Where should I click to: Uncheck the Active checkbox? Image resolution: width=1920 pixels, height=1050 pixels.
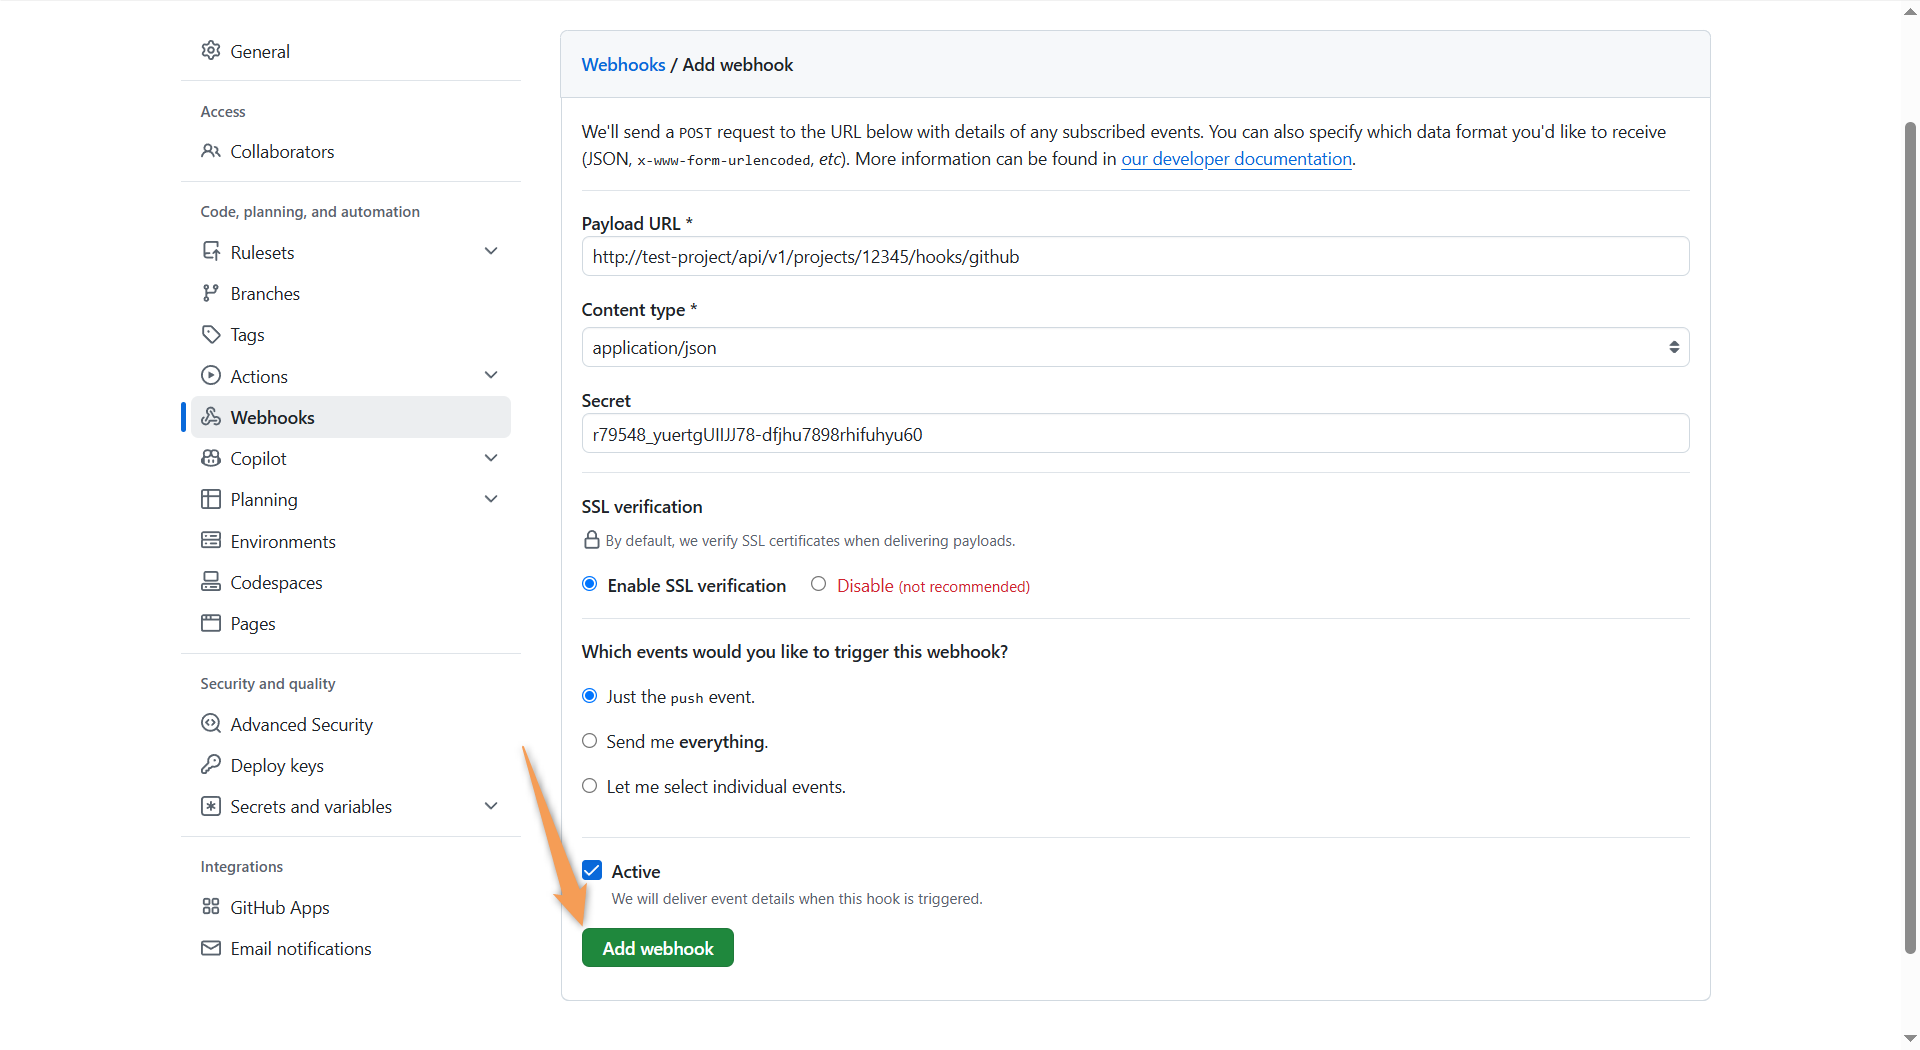[592, 870]
